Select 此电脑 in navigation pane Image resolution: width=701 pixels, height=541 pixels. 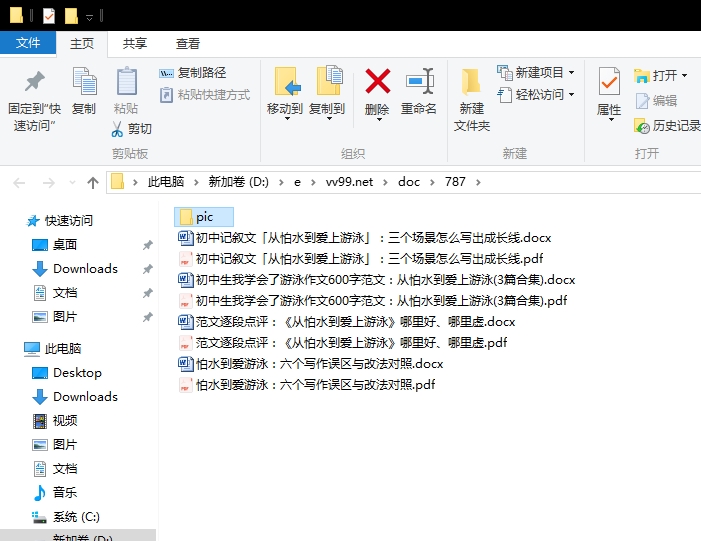tap(53, 349)
